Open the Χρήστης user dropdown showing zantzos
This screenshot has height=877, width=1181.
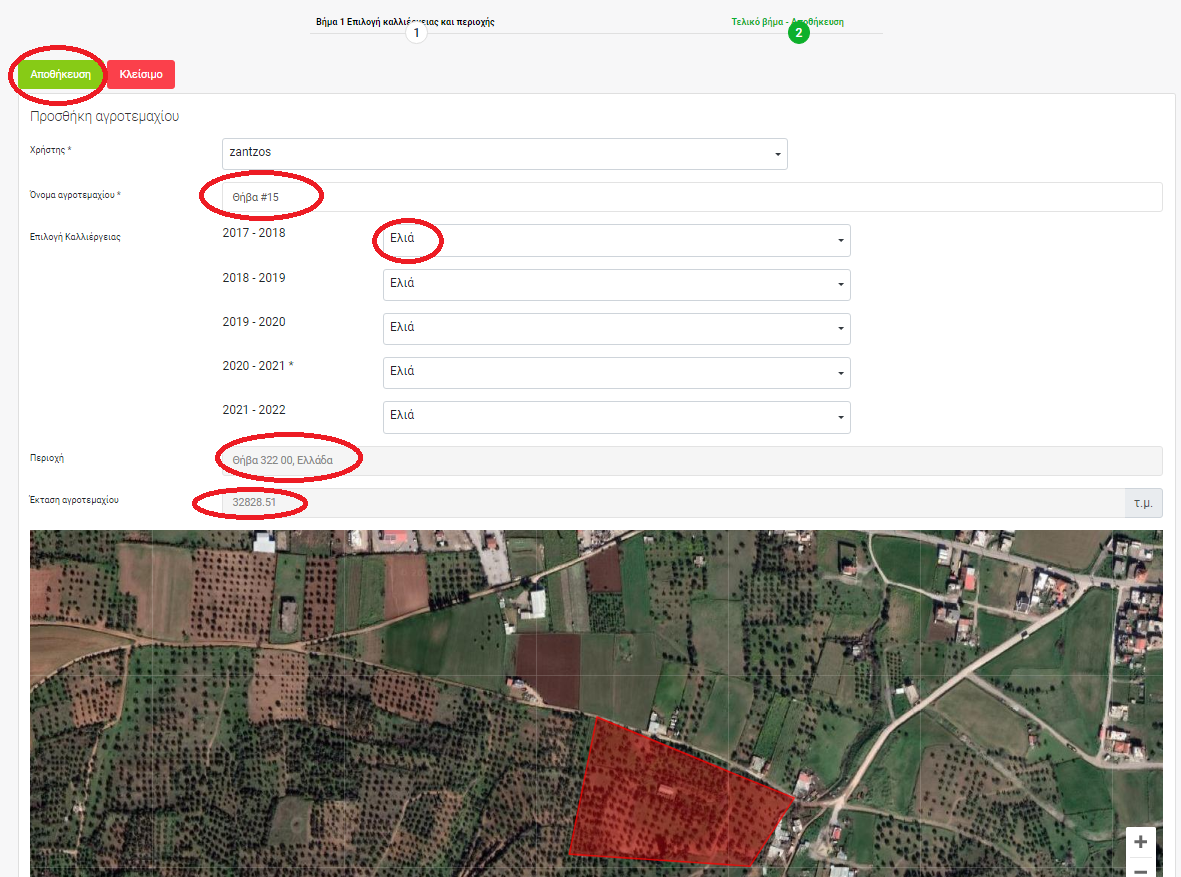(504, 153)
